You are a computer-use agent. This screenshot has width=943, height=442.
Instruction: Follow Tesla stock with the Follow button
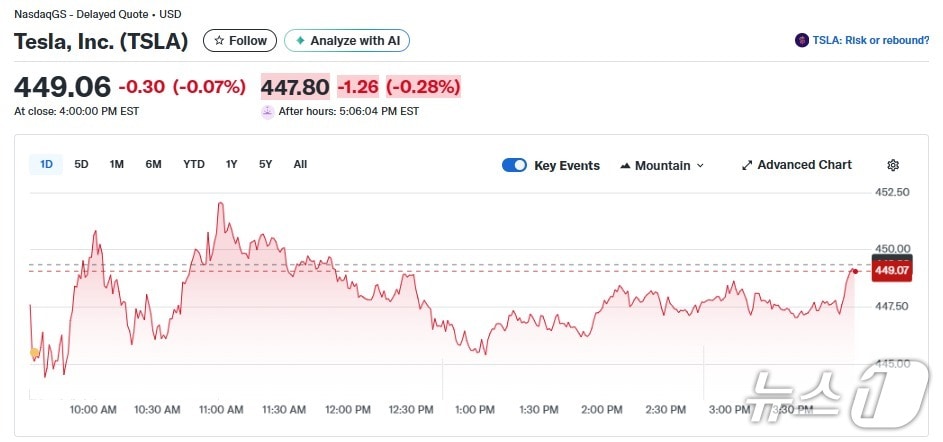tap(240, 41)
